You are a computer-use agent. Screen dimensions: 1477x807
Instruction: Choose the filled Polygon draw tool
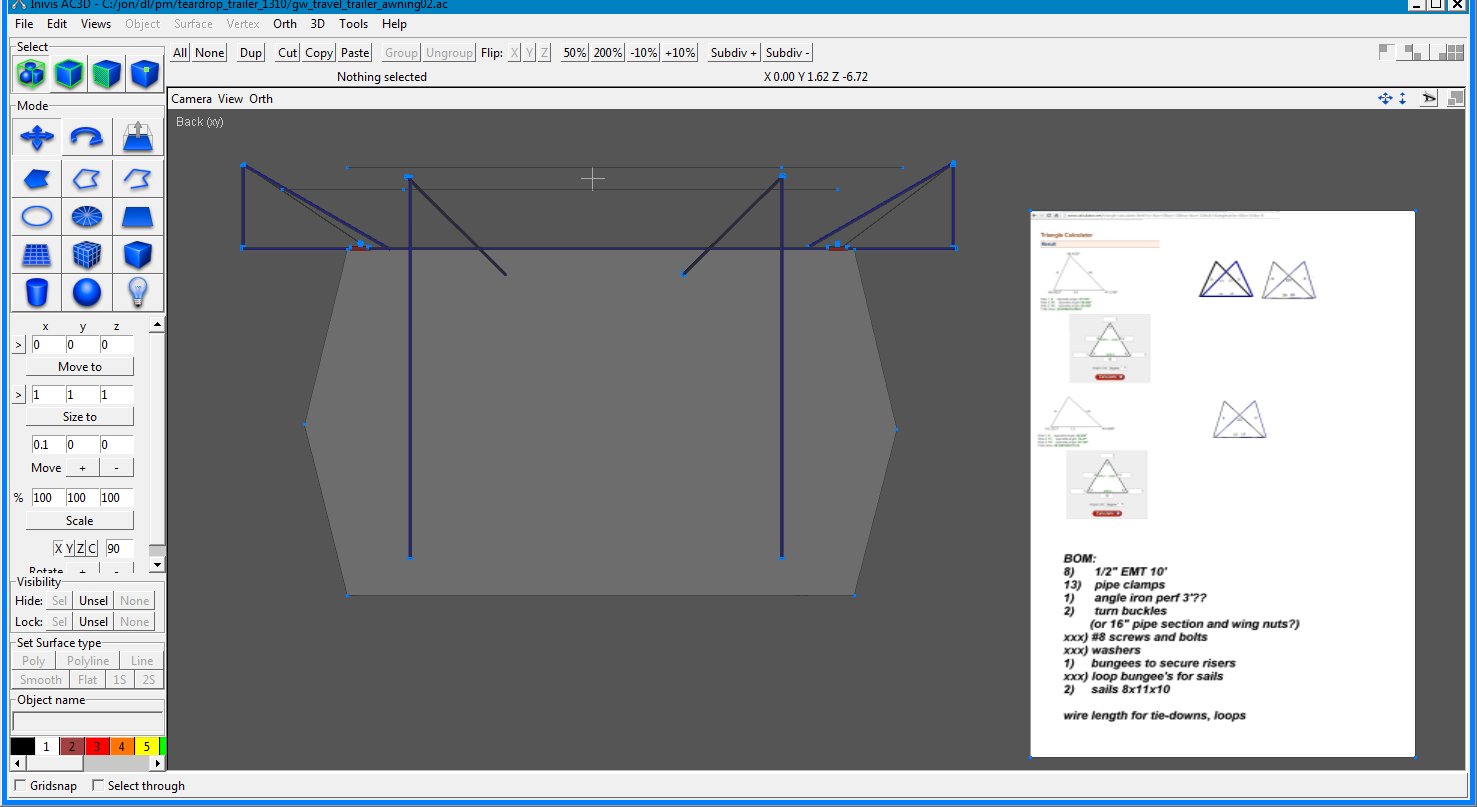[37, 179]
